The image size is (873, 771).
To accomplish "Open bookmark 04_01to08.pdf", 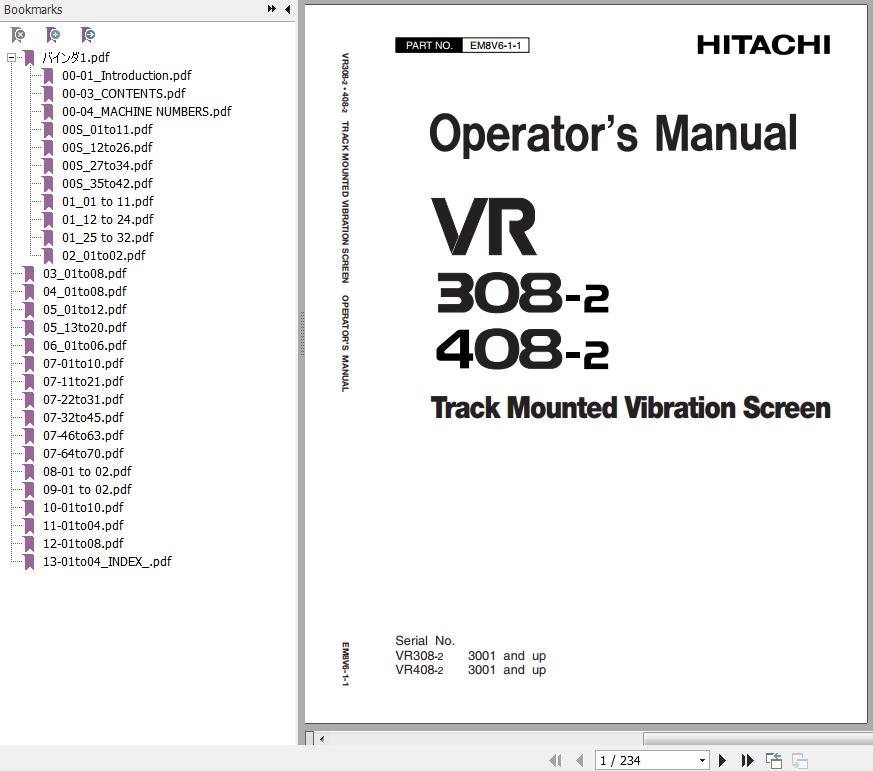I will pyautogui.click(x=85, y=291).
